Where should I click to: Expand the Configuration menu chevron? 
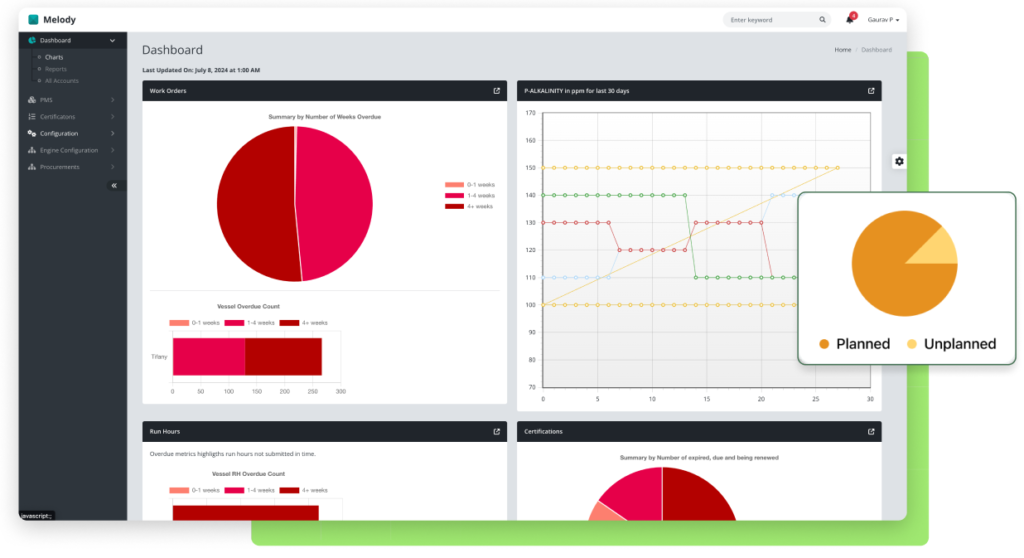[x=112, y=133]
